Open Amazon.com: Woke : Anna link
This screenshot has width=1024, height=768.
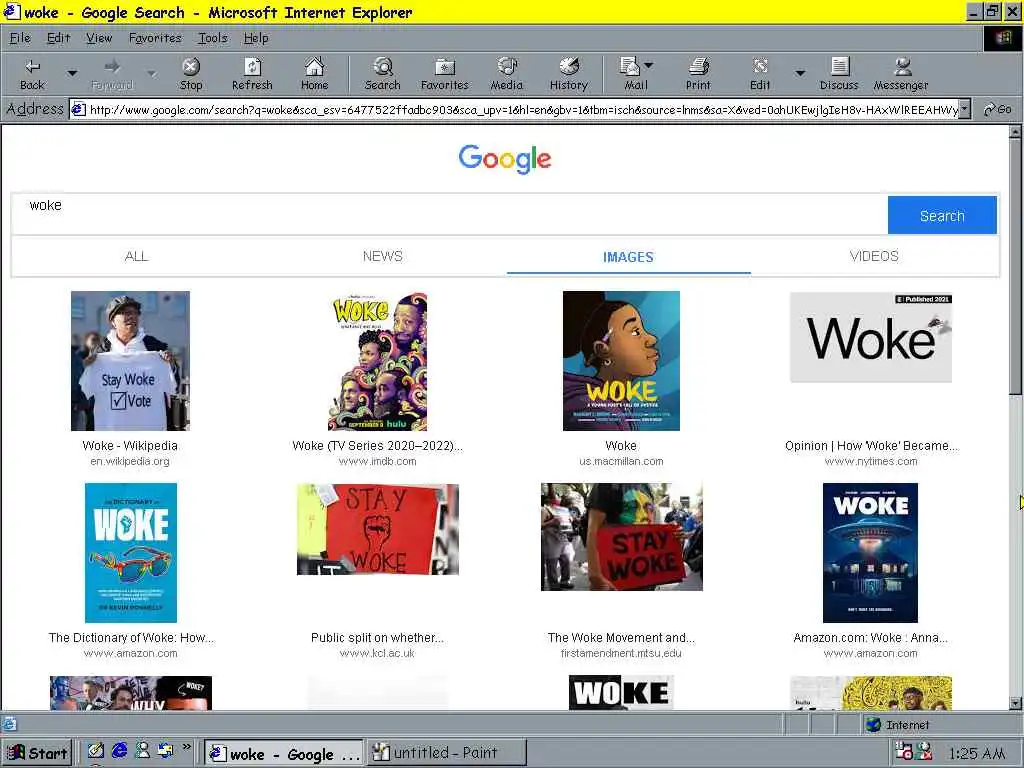pyautogui.click(x=871, y=637)
